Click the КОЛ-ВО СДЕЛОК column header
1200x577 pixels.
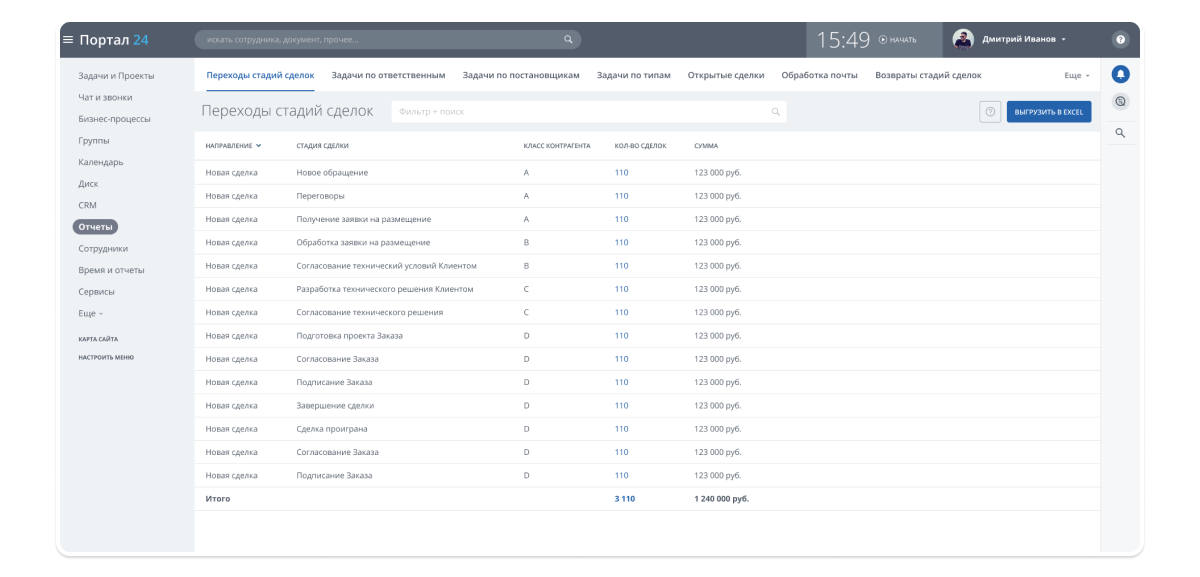coord(640,146)
